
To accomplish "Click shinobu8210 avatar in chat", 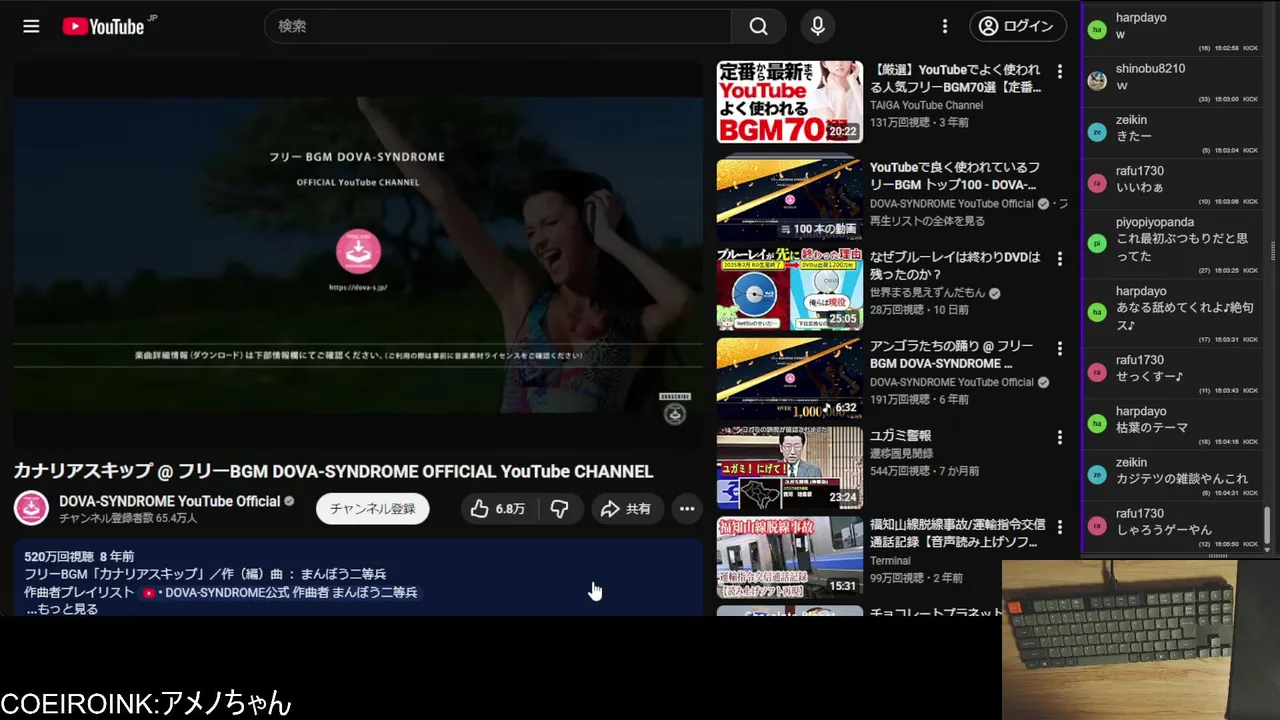I will pos(1097,81).
